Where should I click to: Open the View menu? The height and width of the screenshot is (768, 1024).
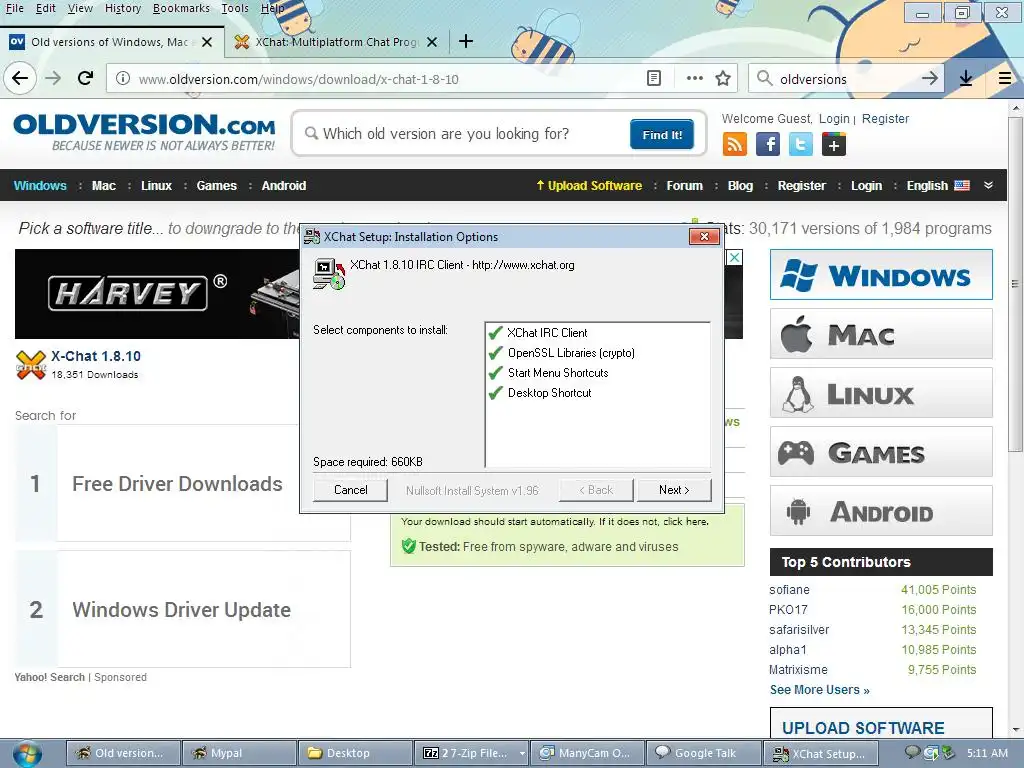point(80,8)
